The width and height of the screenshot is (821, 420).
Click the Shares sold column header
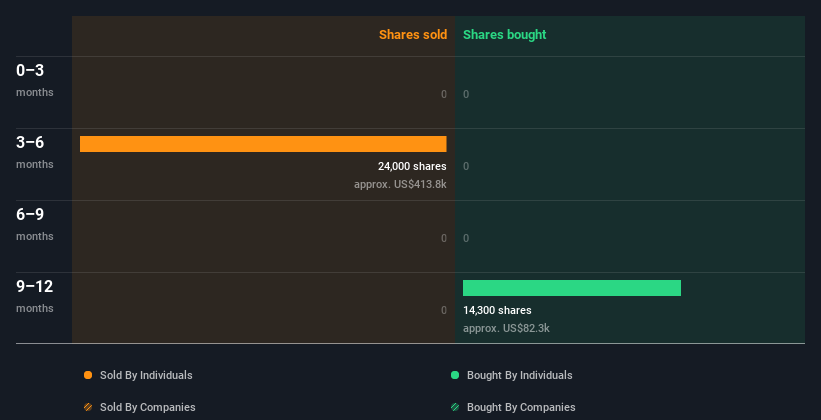(413, 35)
